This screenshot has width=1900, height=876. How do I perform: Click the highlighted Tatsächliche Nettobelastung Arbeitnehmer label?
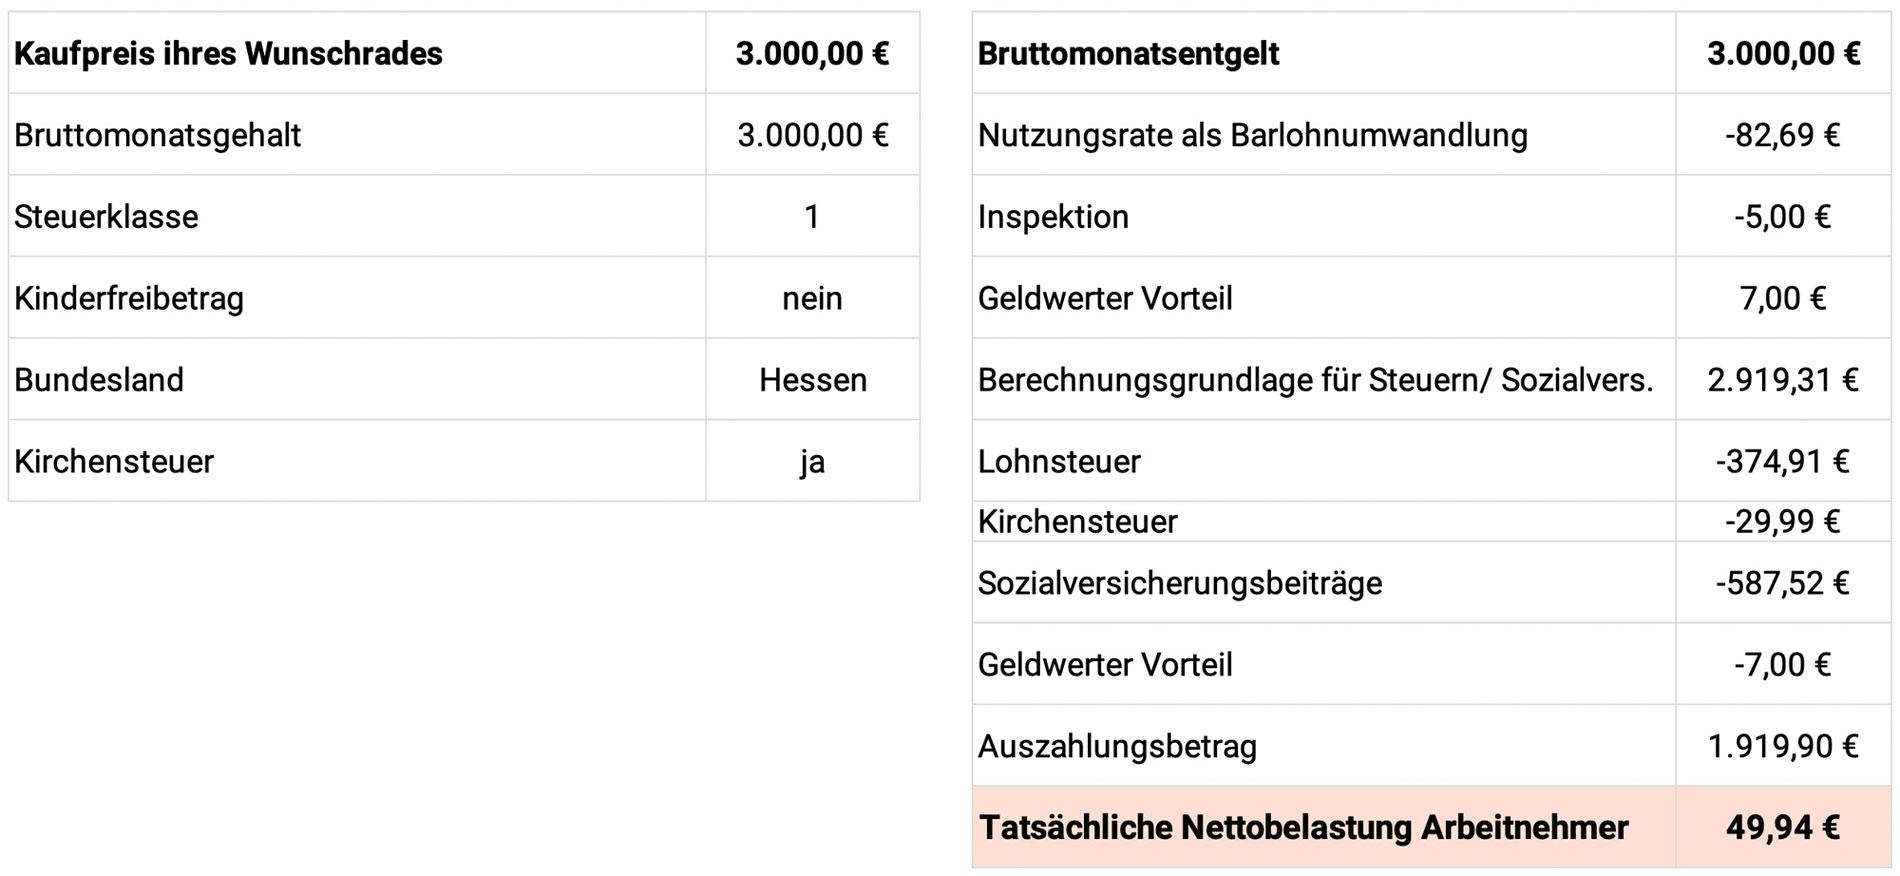click(1304, 827)
